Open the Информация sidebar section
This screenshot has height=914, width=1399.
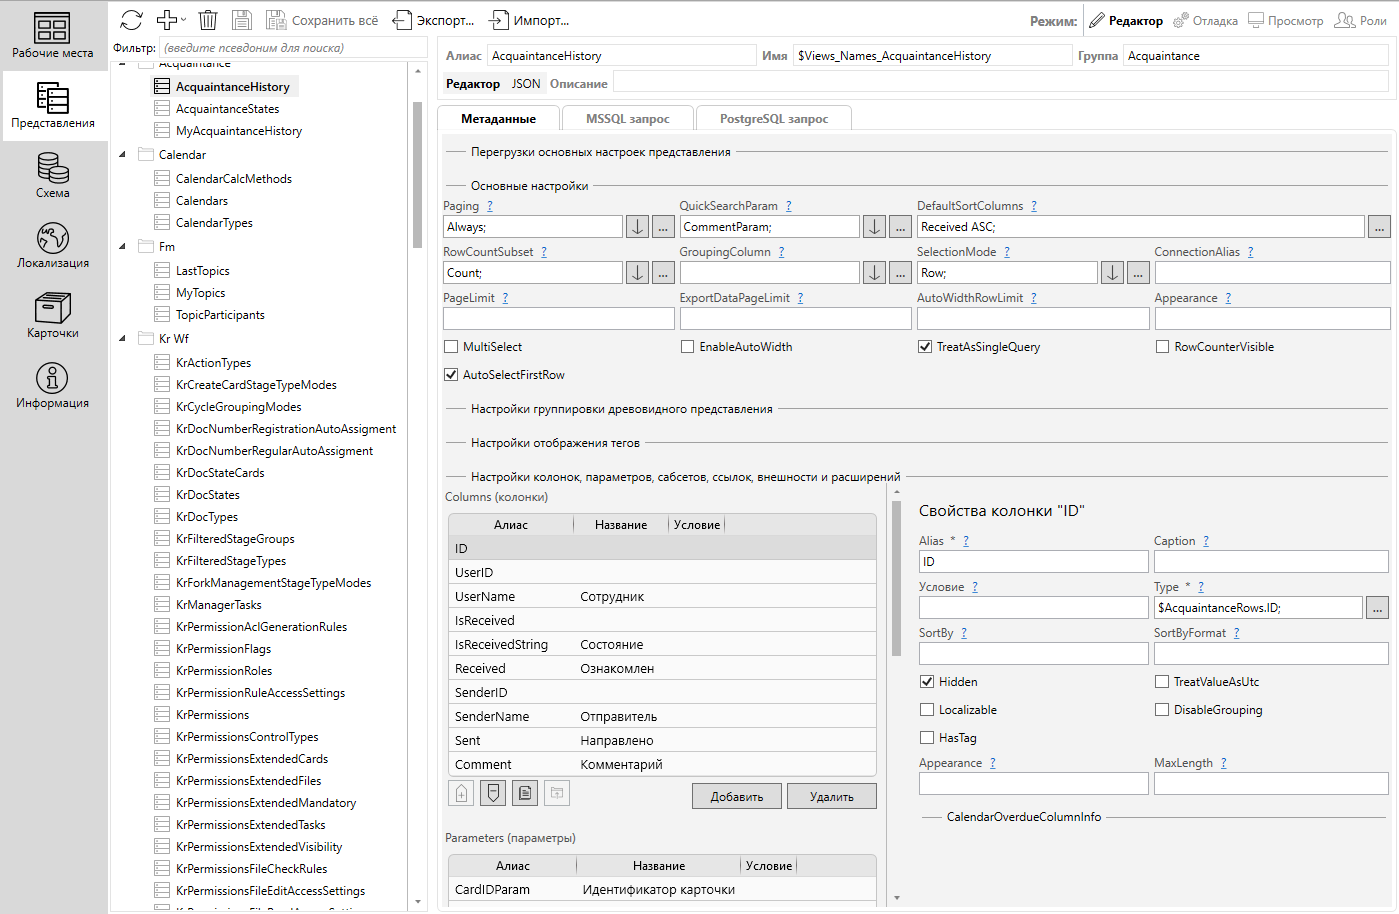pyautogui.click(x=53, y=385)
